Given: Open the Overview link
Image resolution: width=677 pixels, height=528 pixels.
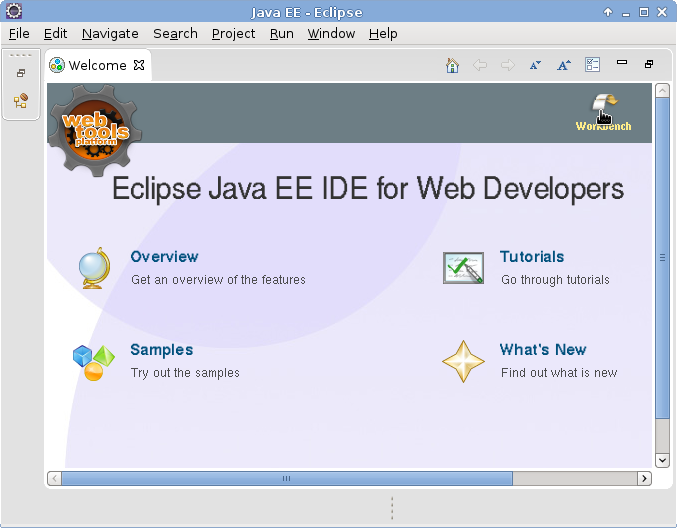Looking at the screenshot, I should [x=164, y=256].
